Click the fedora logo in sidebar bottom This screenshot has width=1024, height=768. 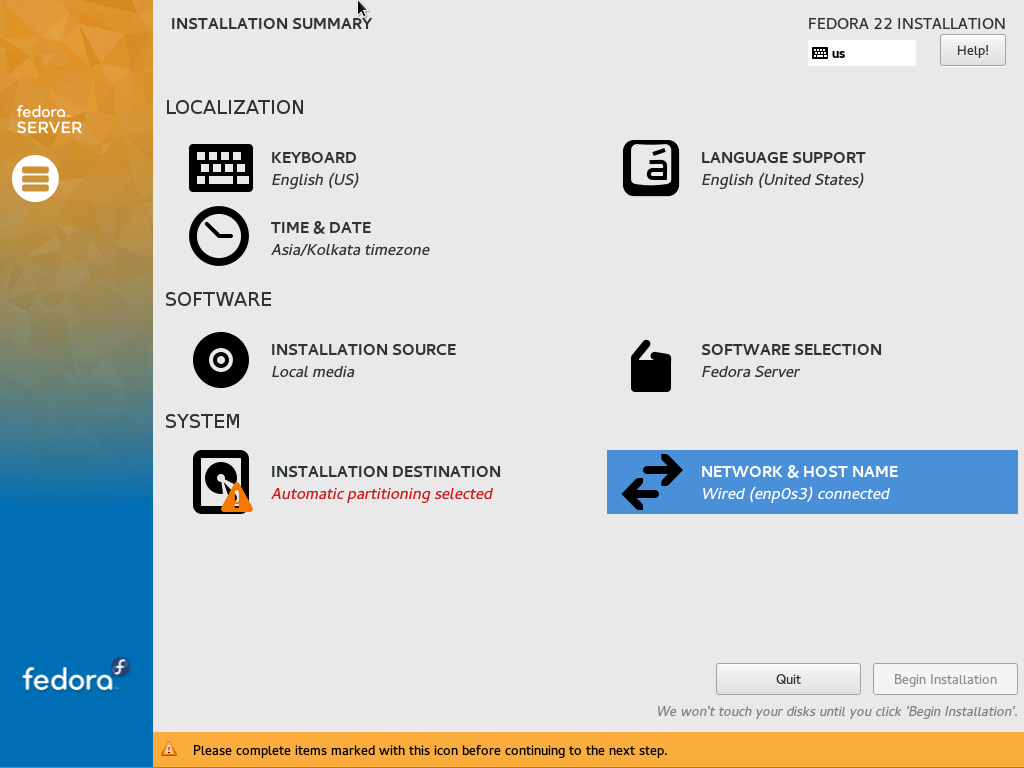click(x=76, y=676)
